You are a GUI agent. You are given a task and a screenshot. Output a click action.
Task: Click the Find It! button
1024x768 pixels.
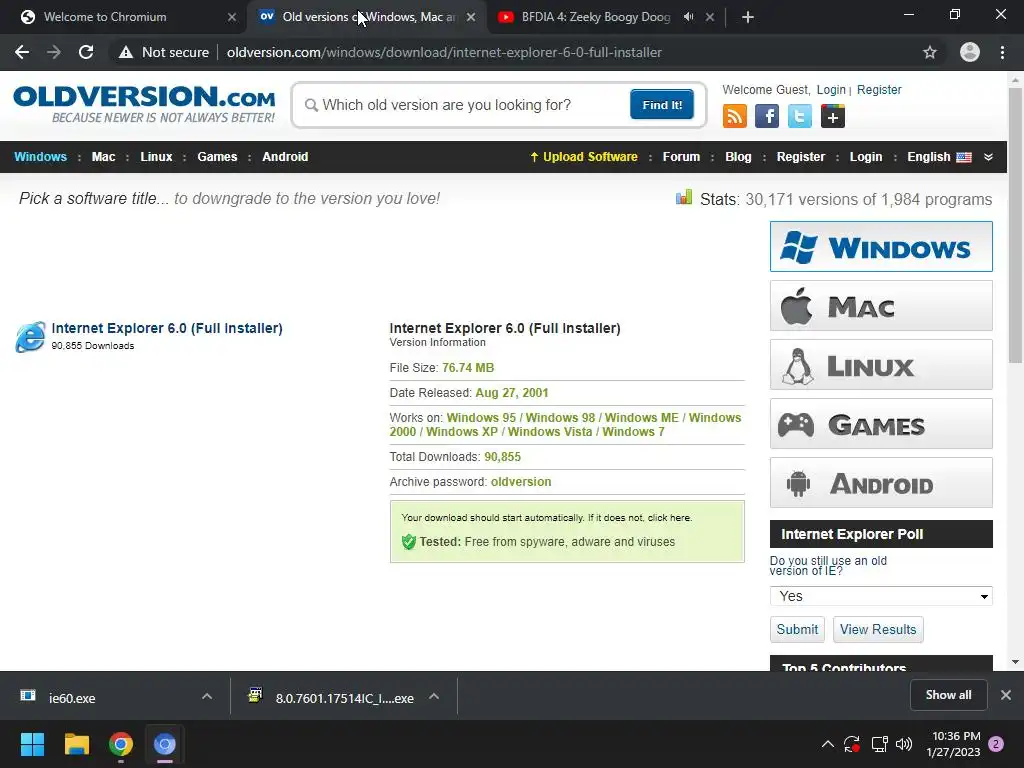(x=662, y=104)
